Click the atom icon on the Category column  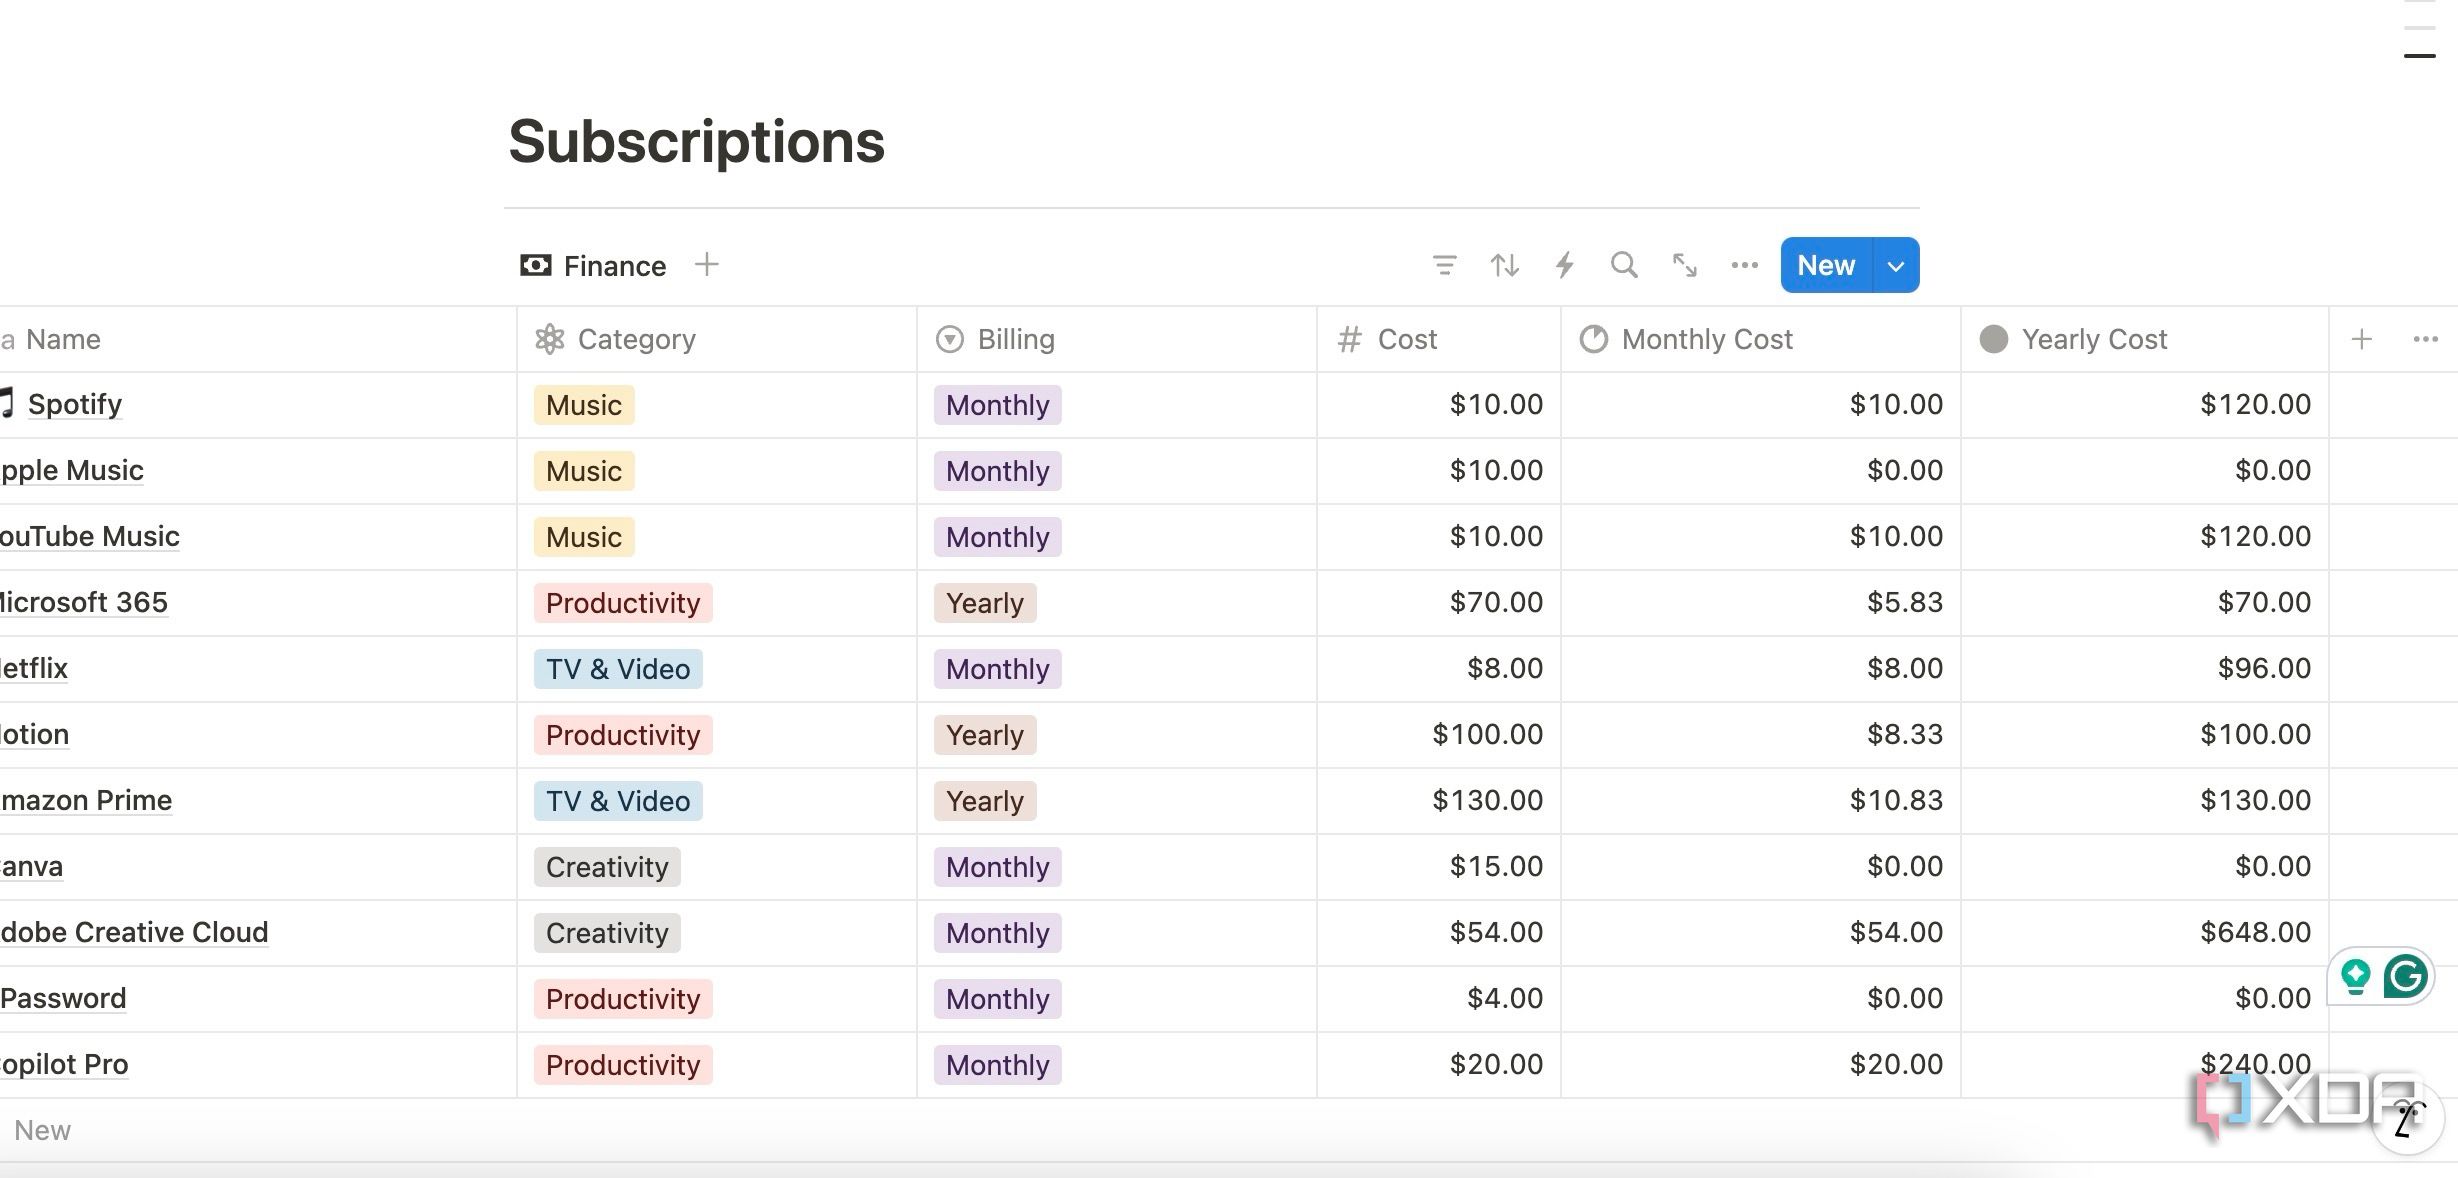click(550, 339)
